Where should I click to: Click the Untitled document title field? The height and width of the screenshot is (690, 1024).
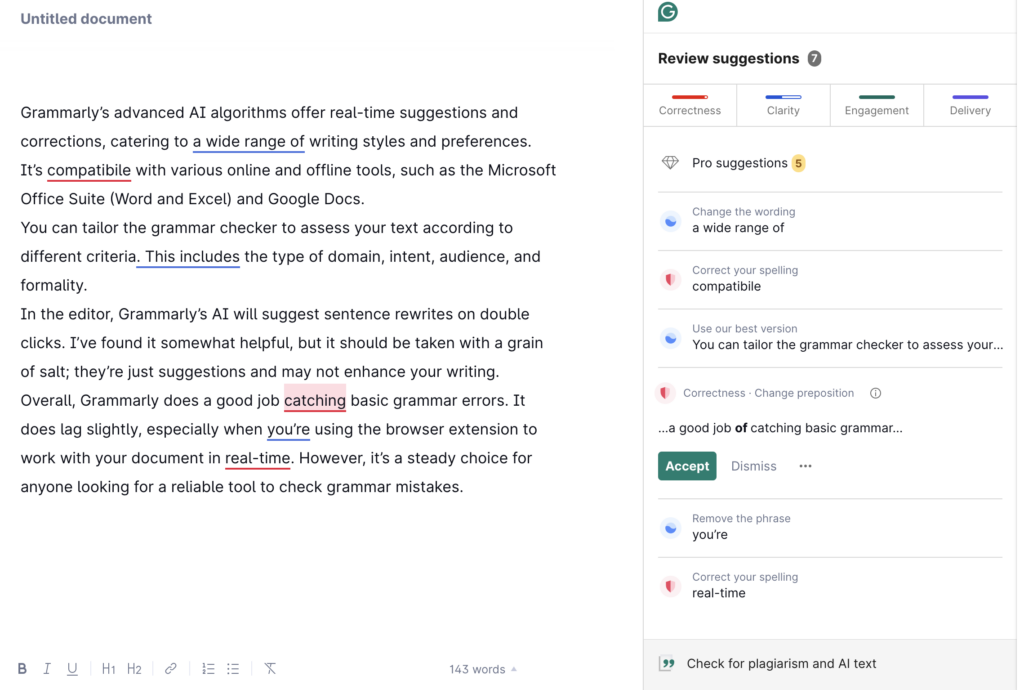[86, 19]
